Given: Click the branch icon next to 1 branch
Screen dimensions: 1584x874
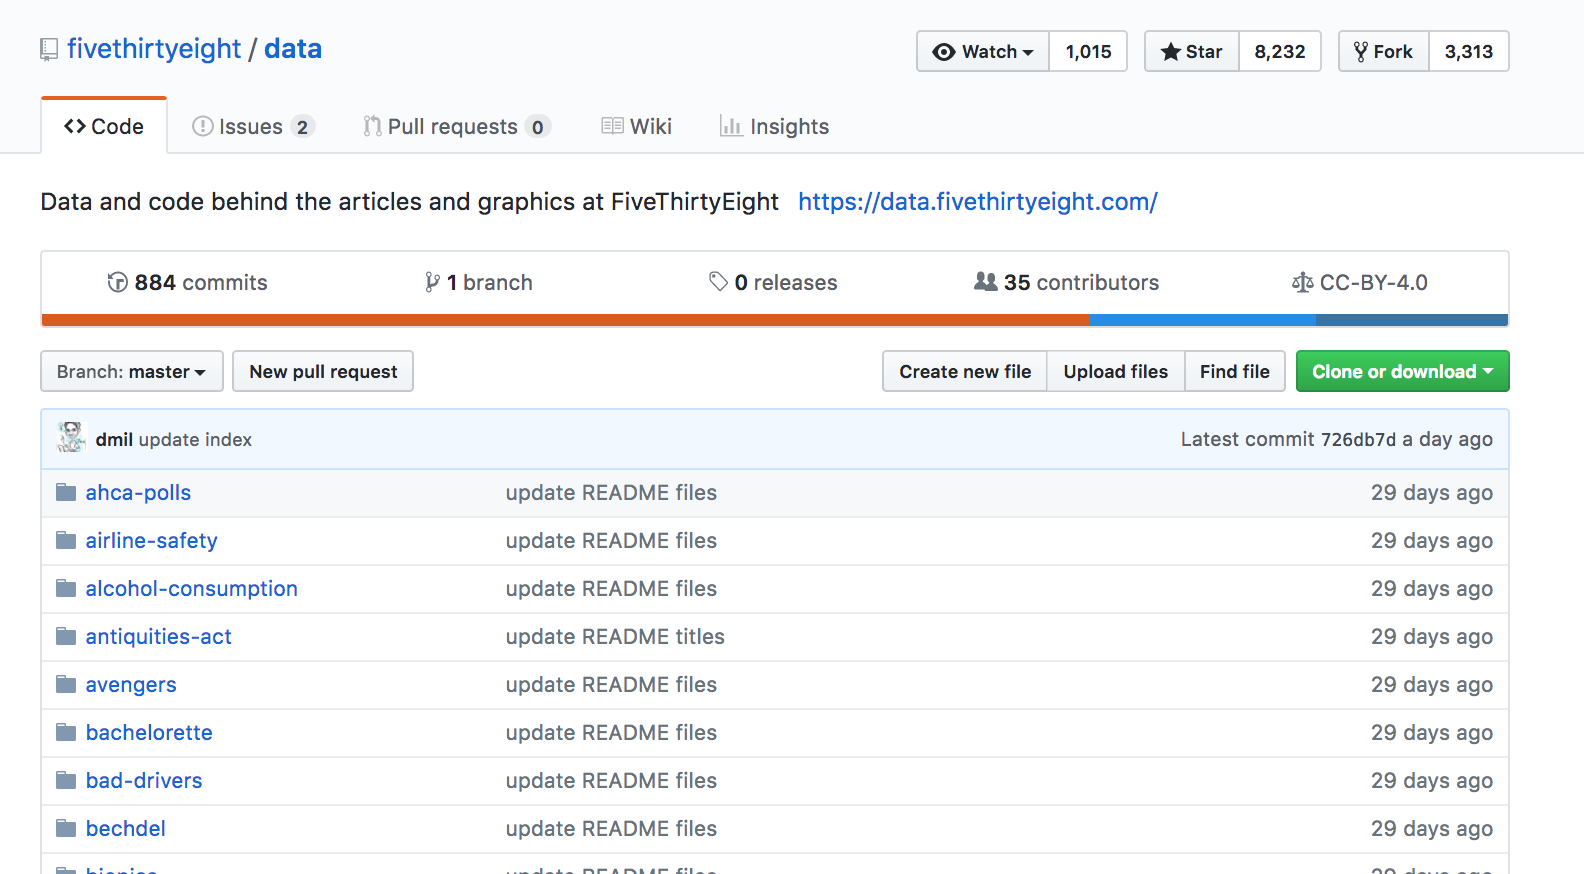Looking at the screenshot, I should [x=432, y=283].
